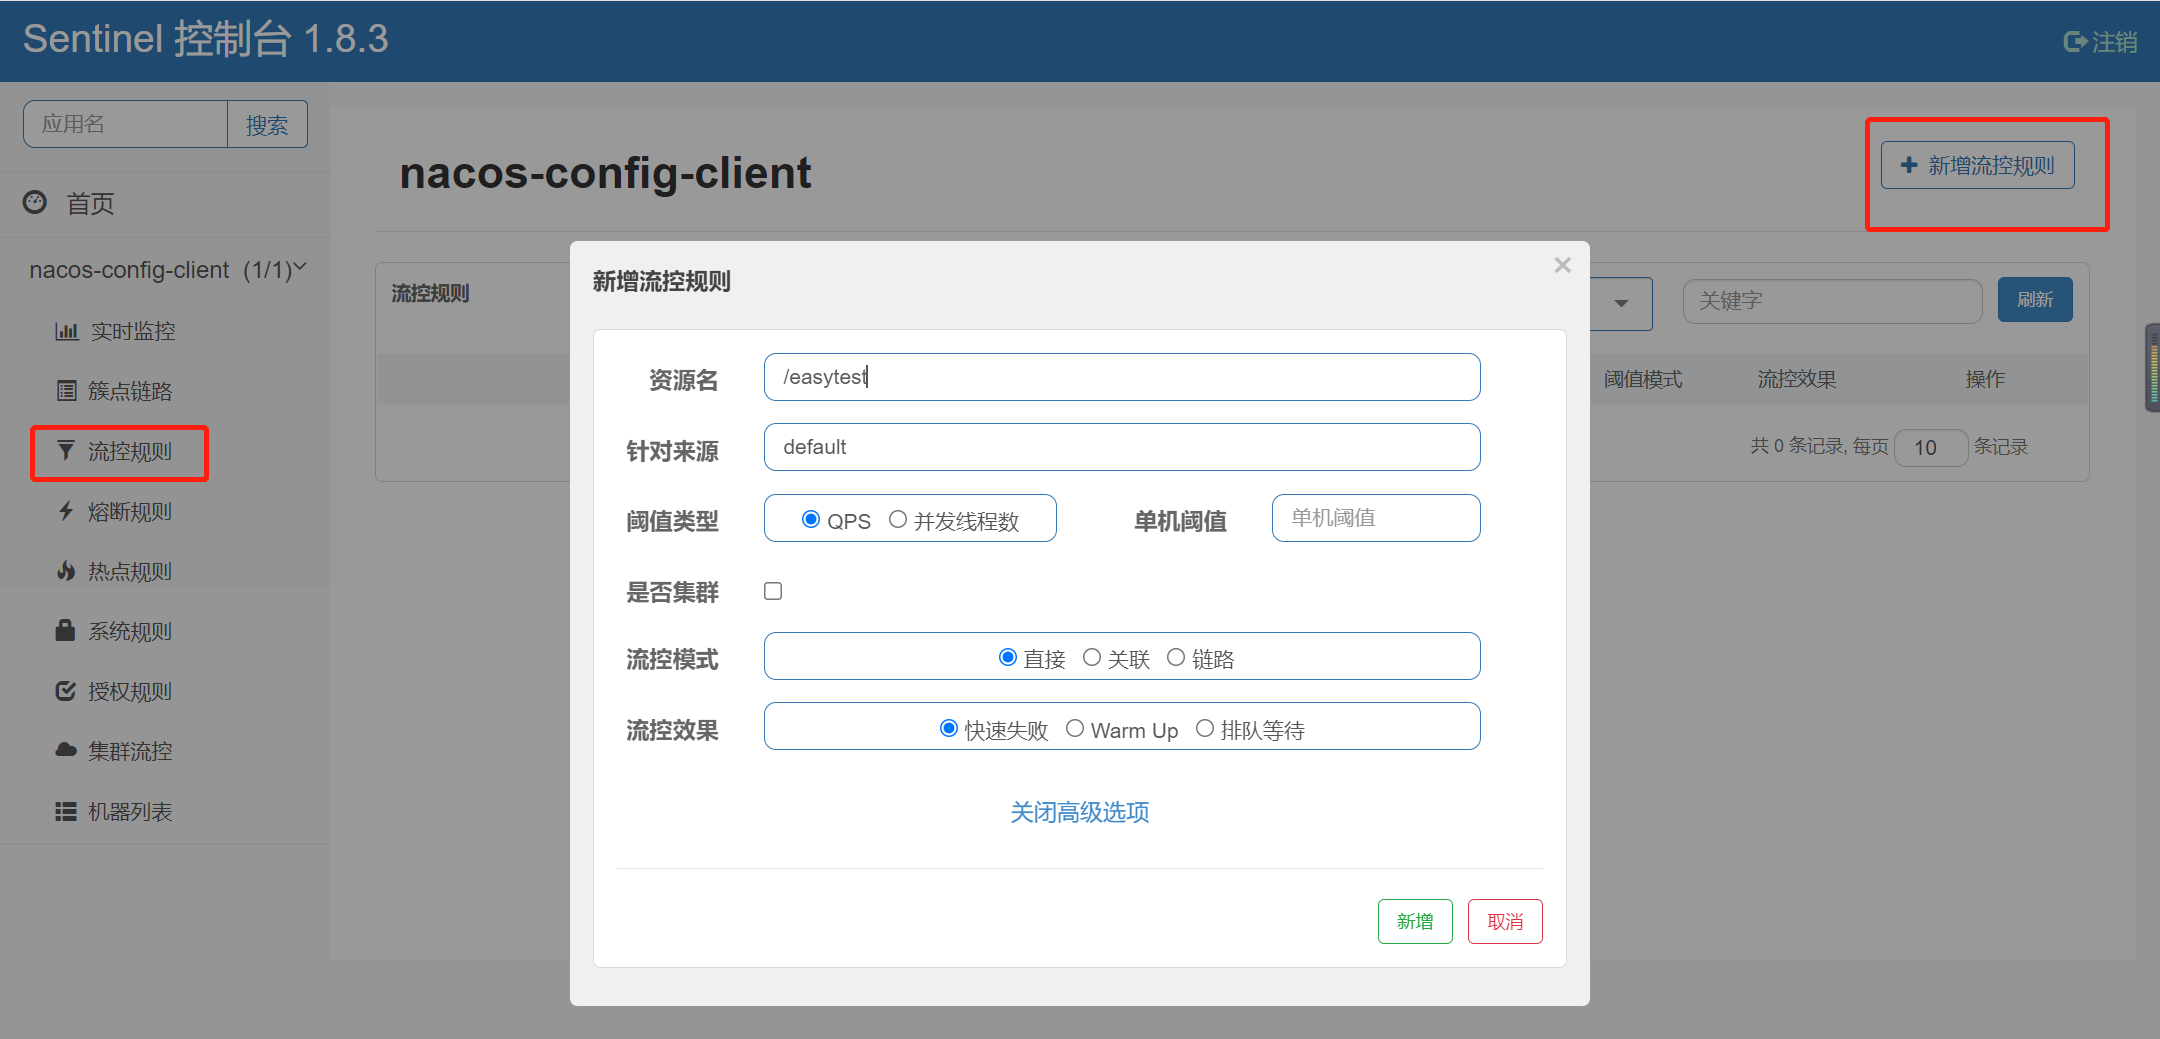
Task: Click the records per page field
Action: tap(1931, 447)
